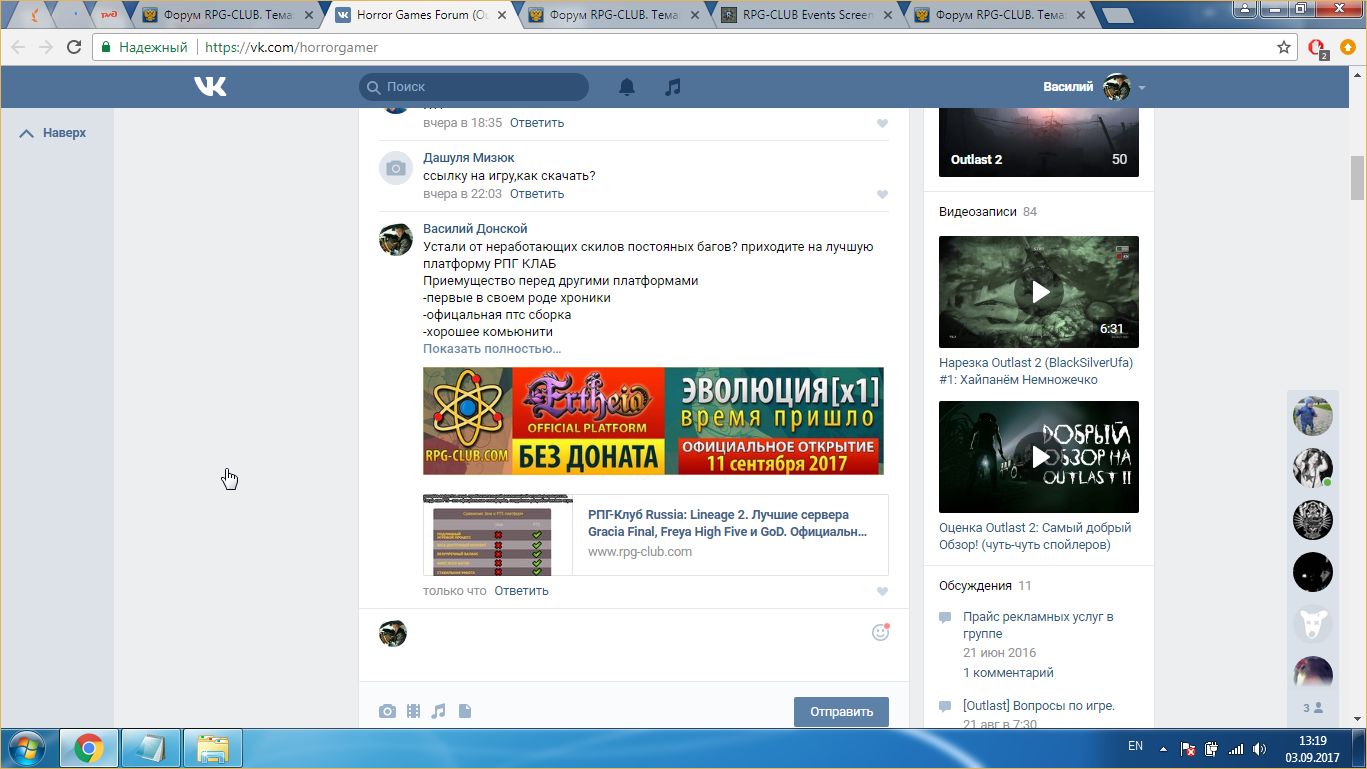Reply to comment posted вчера в 18:35
Viewport: 1367px width, 769px height.
pos(537,123)
